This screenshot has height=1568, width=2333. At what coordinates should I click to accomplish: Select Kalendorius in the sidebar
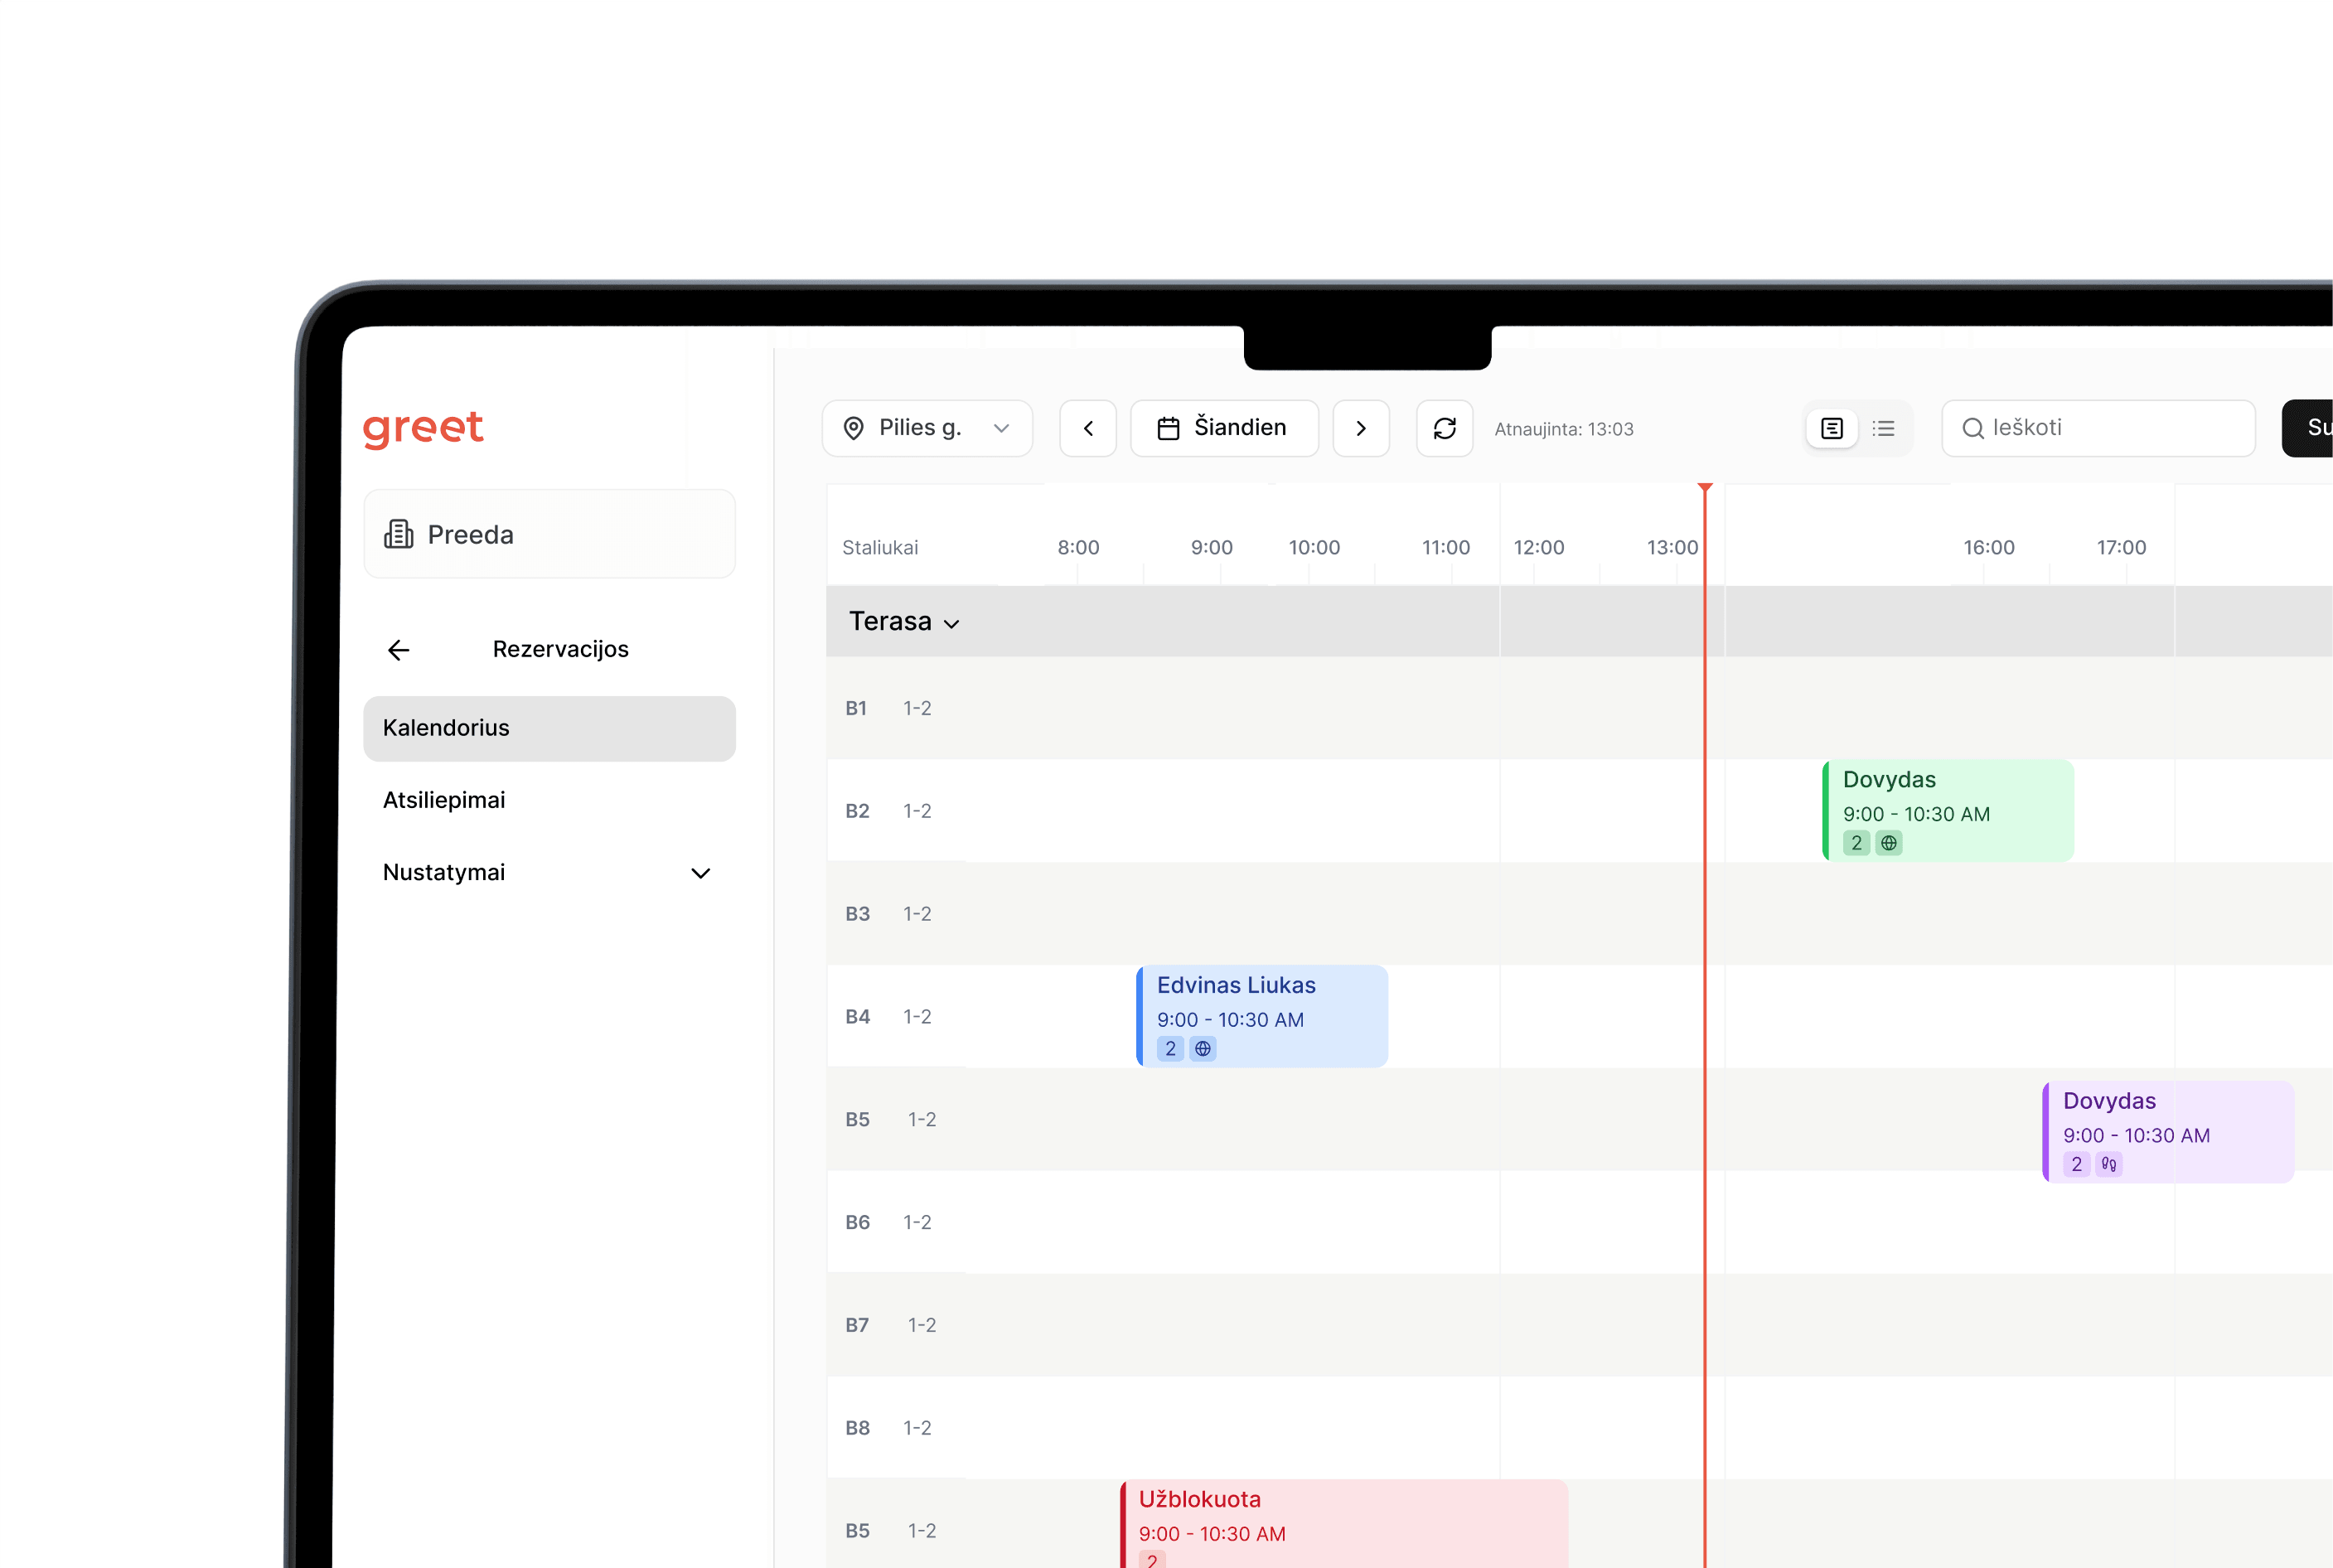549,728
